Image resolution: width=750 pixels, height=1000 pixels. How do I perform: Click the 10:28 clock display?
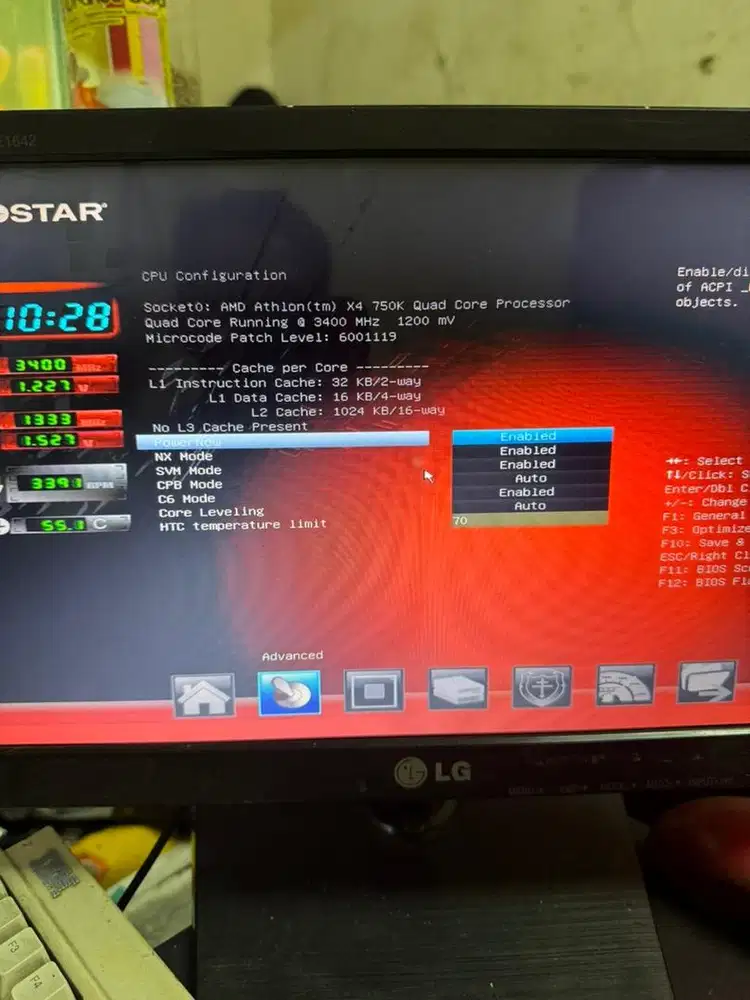pyautogui.click(x=58, y=318)
